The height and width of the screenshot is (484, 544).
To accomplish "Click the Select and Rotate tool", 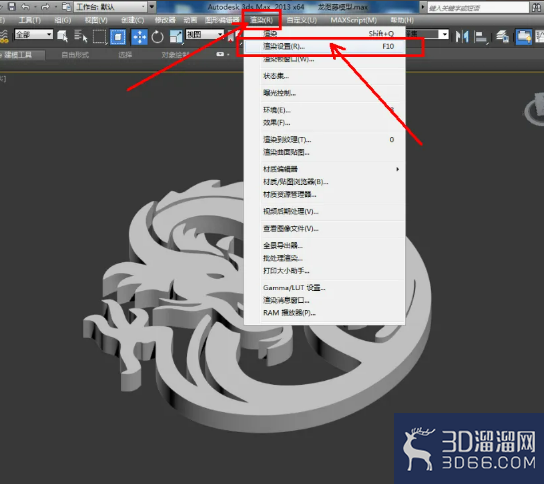I will 158,37.
